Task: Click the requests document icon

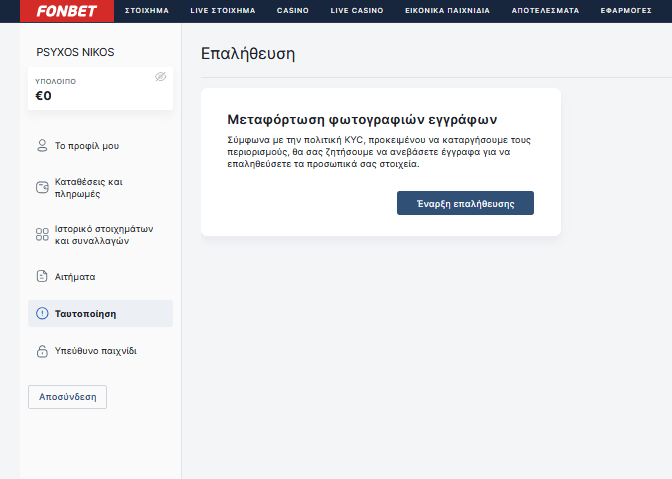Action: pos(42,276)
